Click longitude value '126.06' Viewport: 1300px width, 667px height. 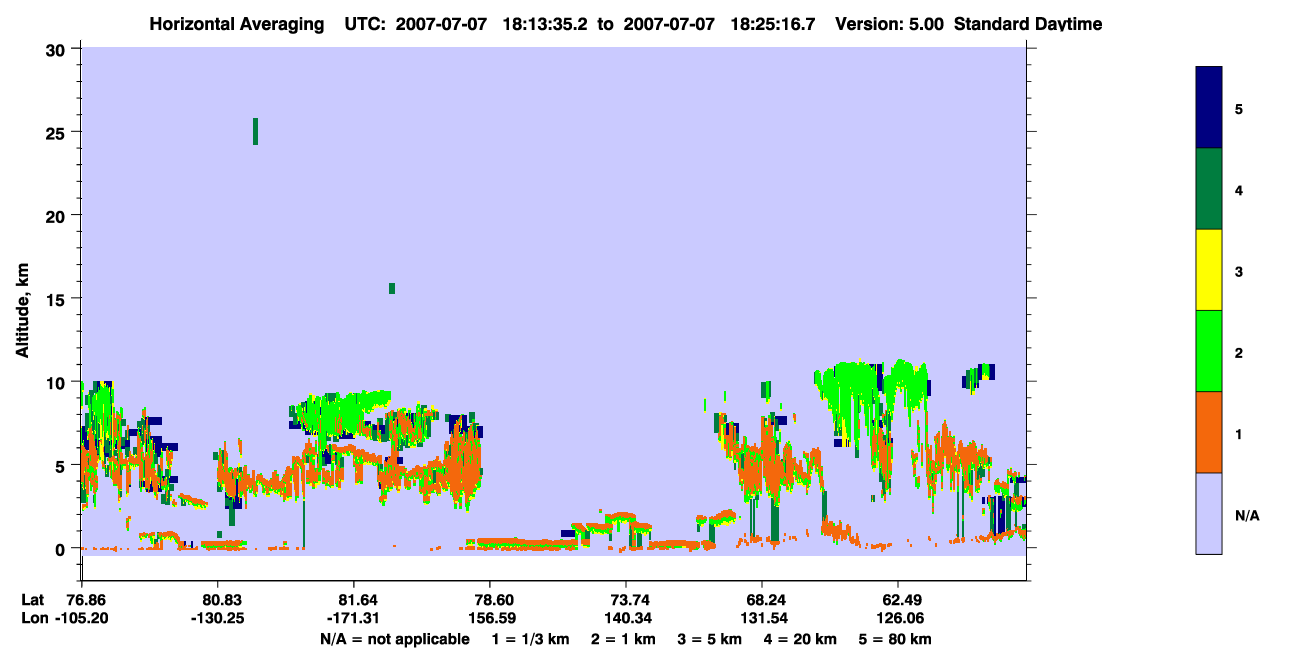pos(898,618)
